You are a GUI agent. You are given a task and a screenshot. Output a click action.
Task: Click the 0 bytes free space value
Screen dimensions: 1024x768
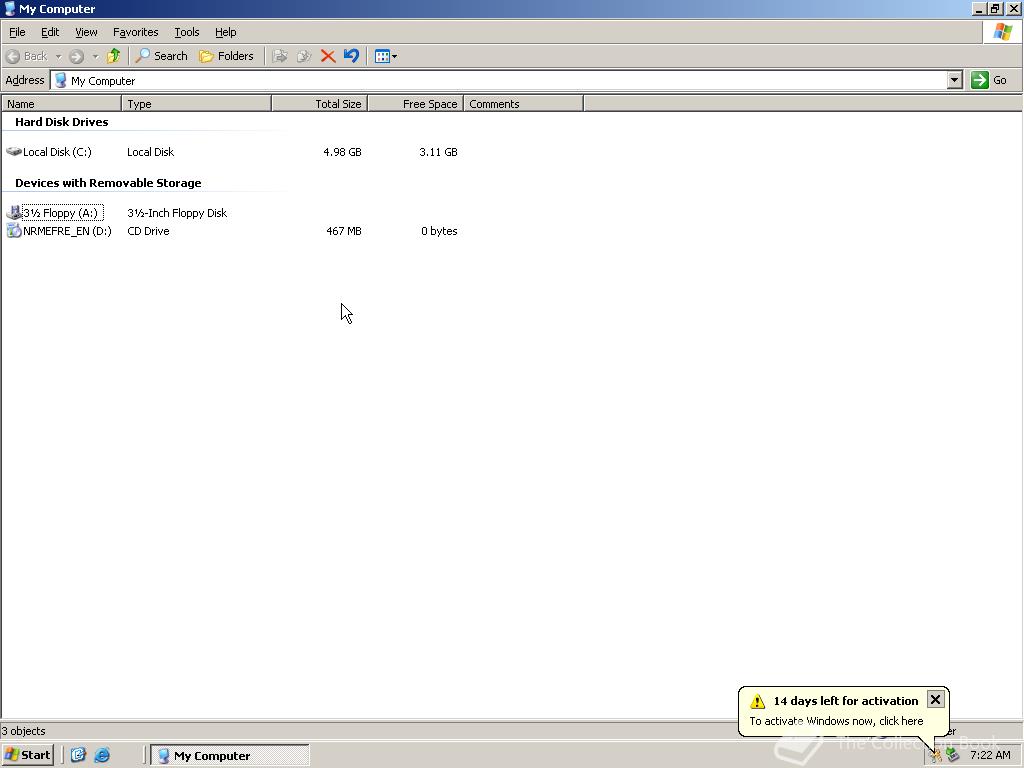(x=439, y=231)
